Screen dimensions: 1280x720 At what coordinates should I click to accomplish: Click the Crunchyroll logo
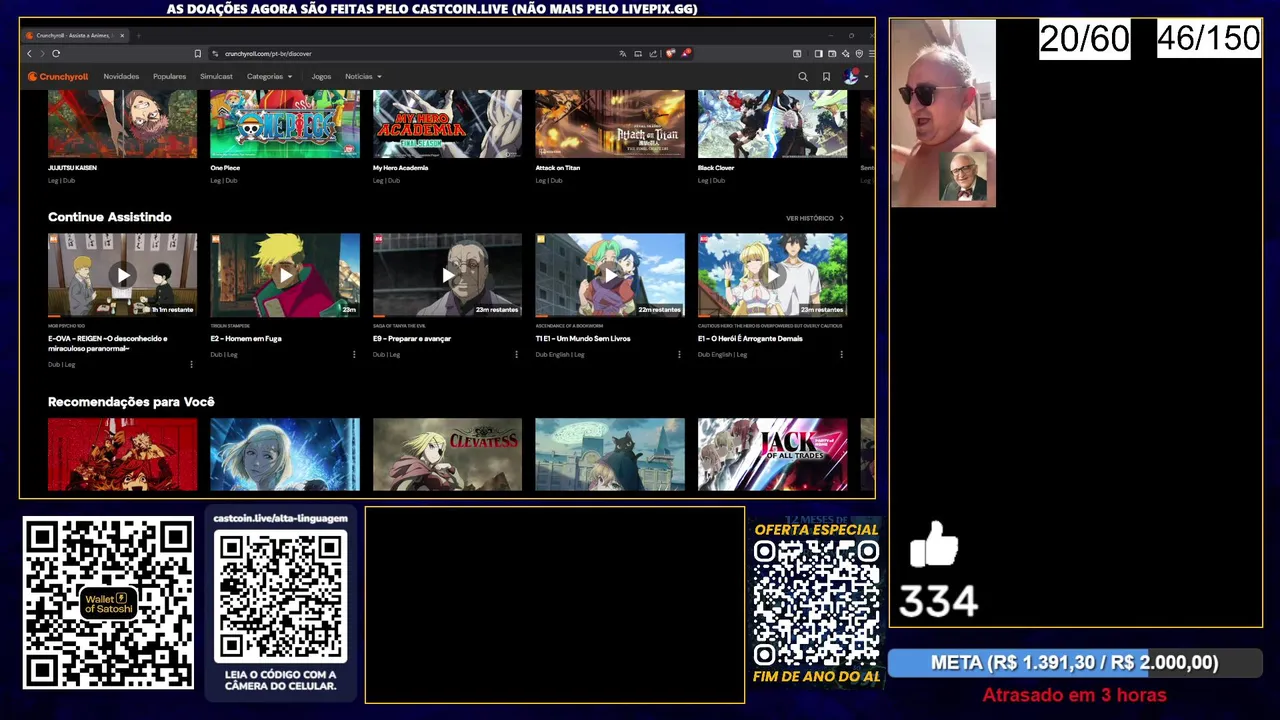[58, 76]
